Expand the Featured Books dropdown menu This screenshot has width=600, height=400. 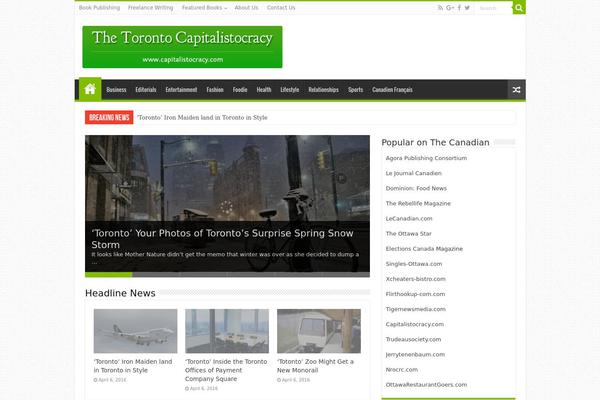204,8
